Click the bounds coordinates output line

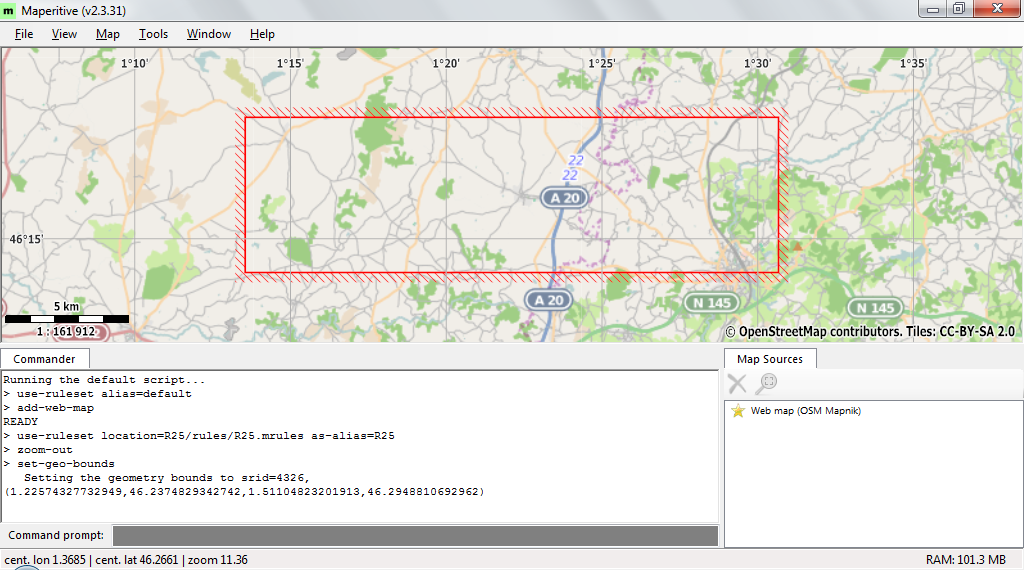click(244, 492)
